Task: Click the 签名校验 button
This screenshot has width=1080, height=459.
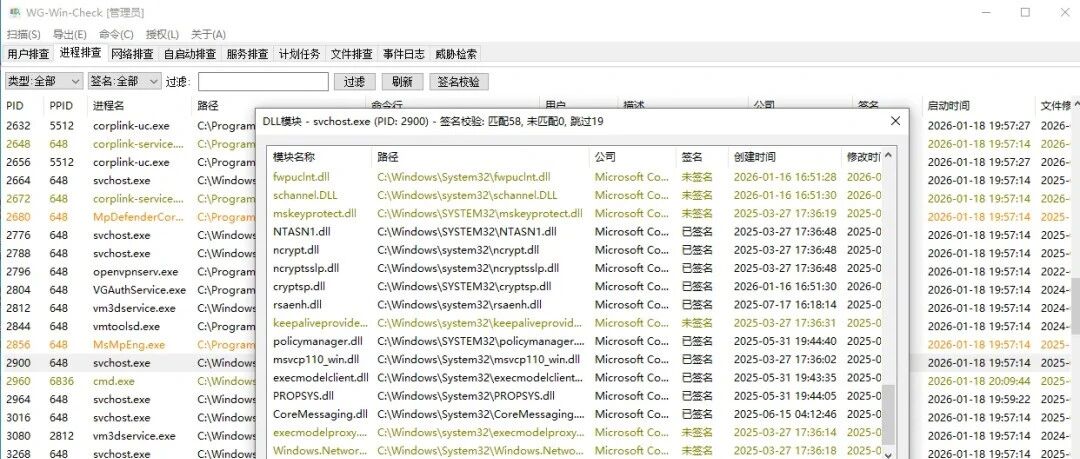Action: coord(459,81)
